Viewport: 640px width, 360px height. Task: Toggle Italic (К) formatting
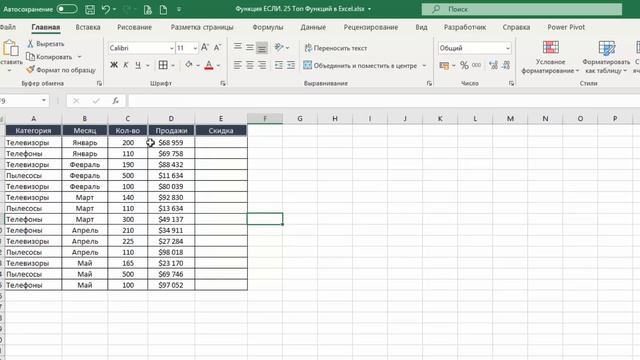click(x=126, y=65)
